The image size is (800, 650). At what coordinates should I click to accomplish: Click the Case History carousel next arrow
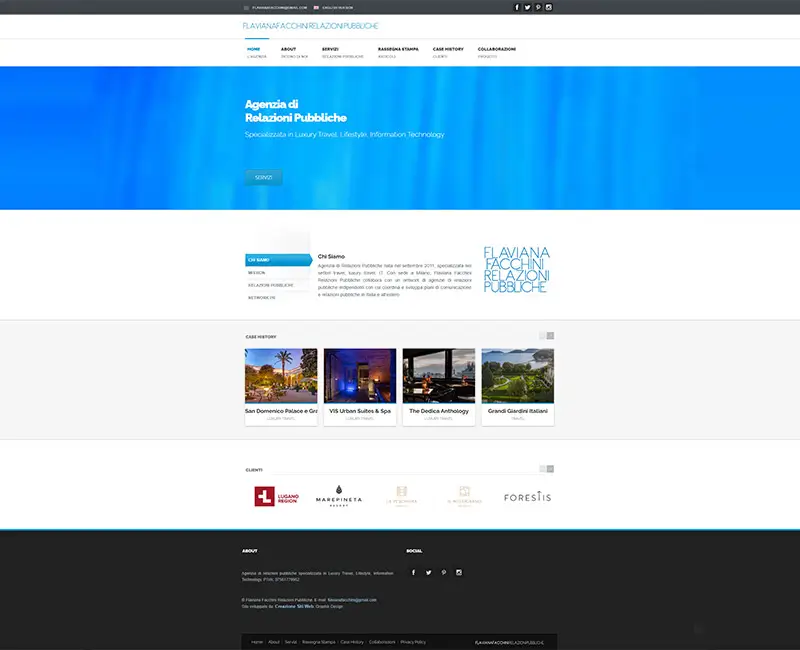coord(551,335)
